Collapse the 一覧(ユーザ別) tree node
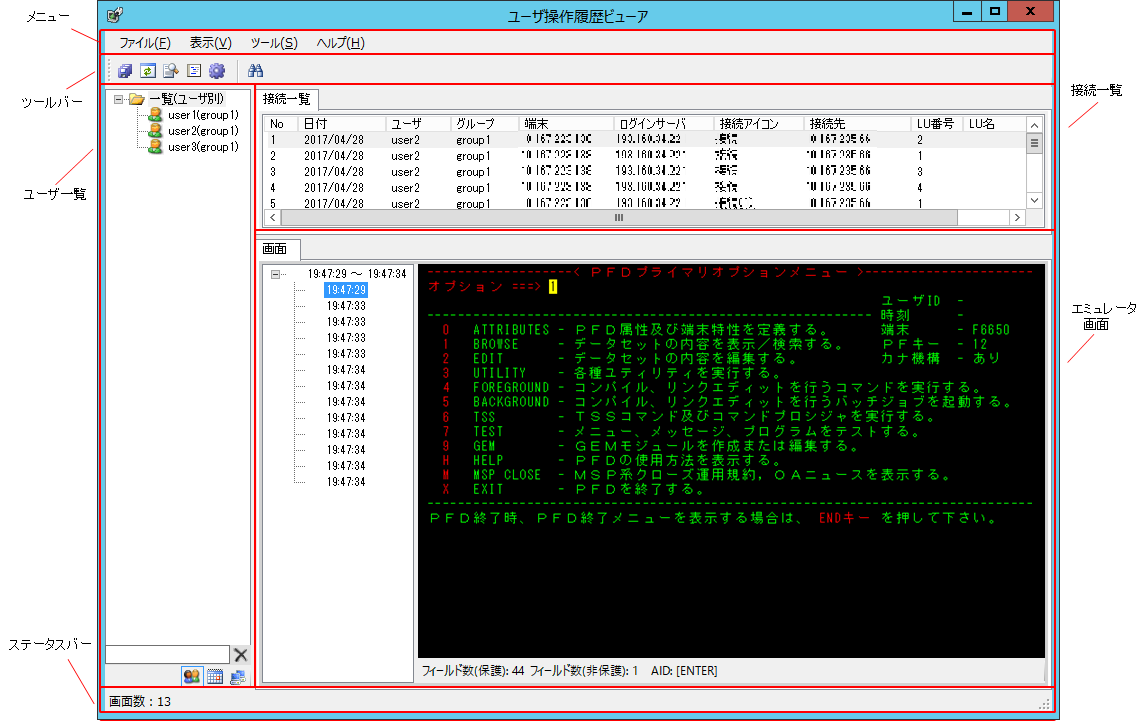 pyautogui.click(x=118, y=99)
